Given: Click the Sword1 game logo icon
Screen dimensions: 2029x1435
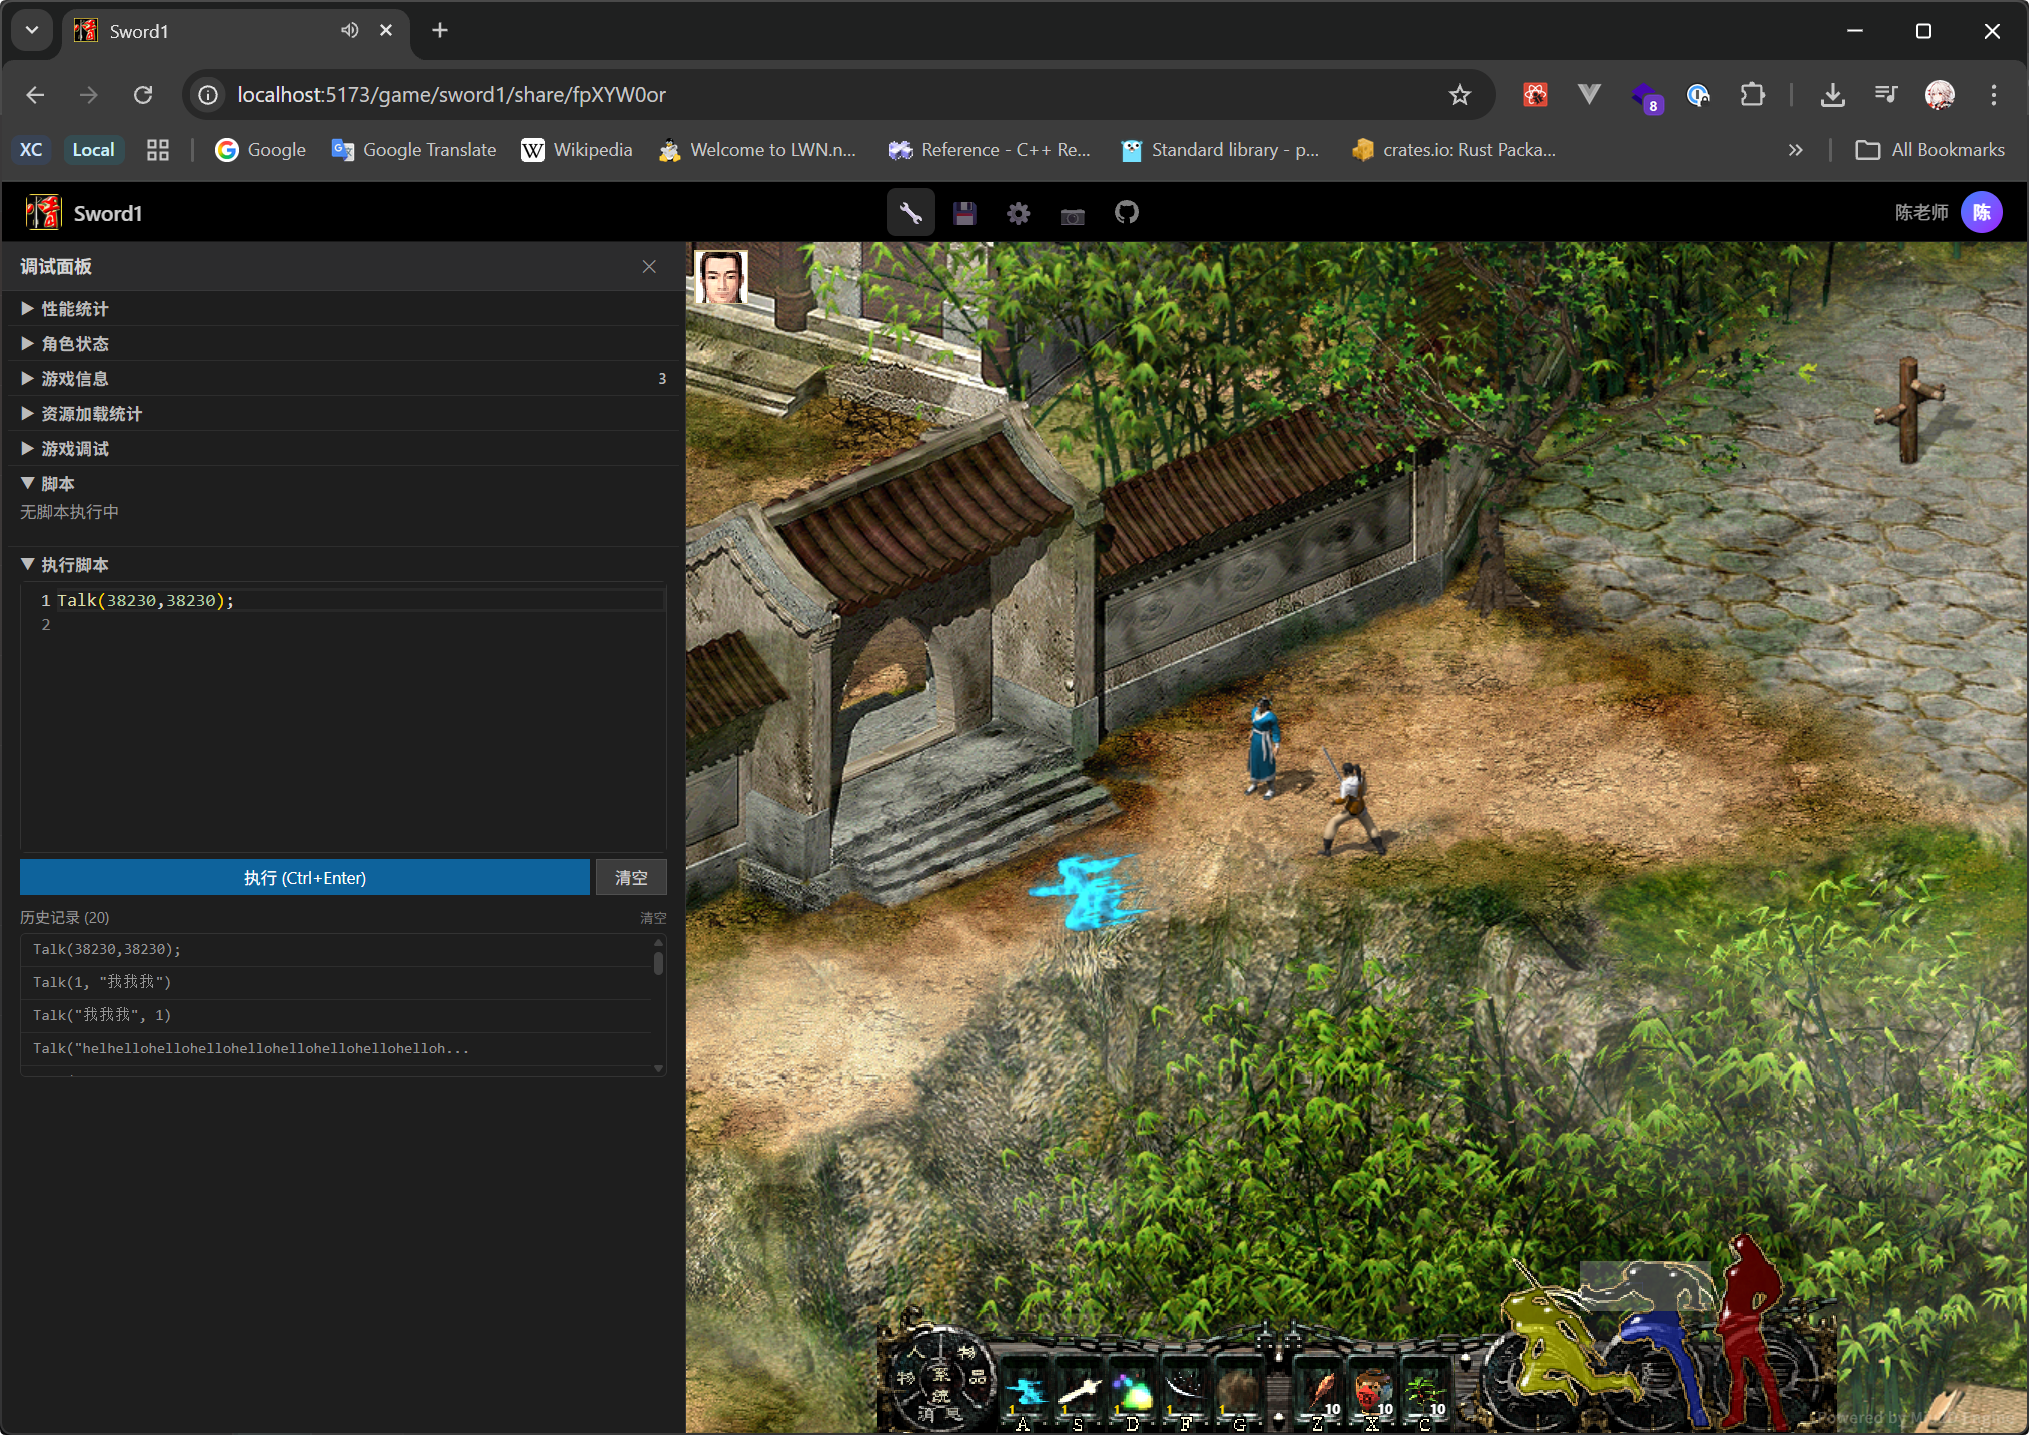Looking at the screenshot, I should click(x=43, y=212).
